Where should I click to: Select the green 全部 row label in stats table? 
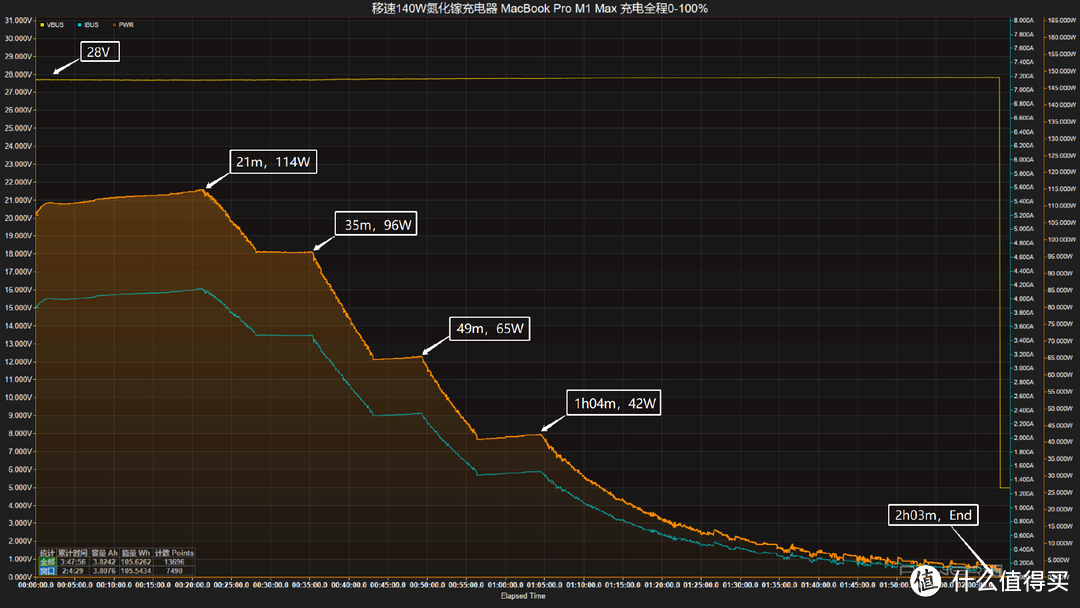tap(47, 562)
